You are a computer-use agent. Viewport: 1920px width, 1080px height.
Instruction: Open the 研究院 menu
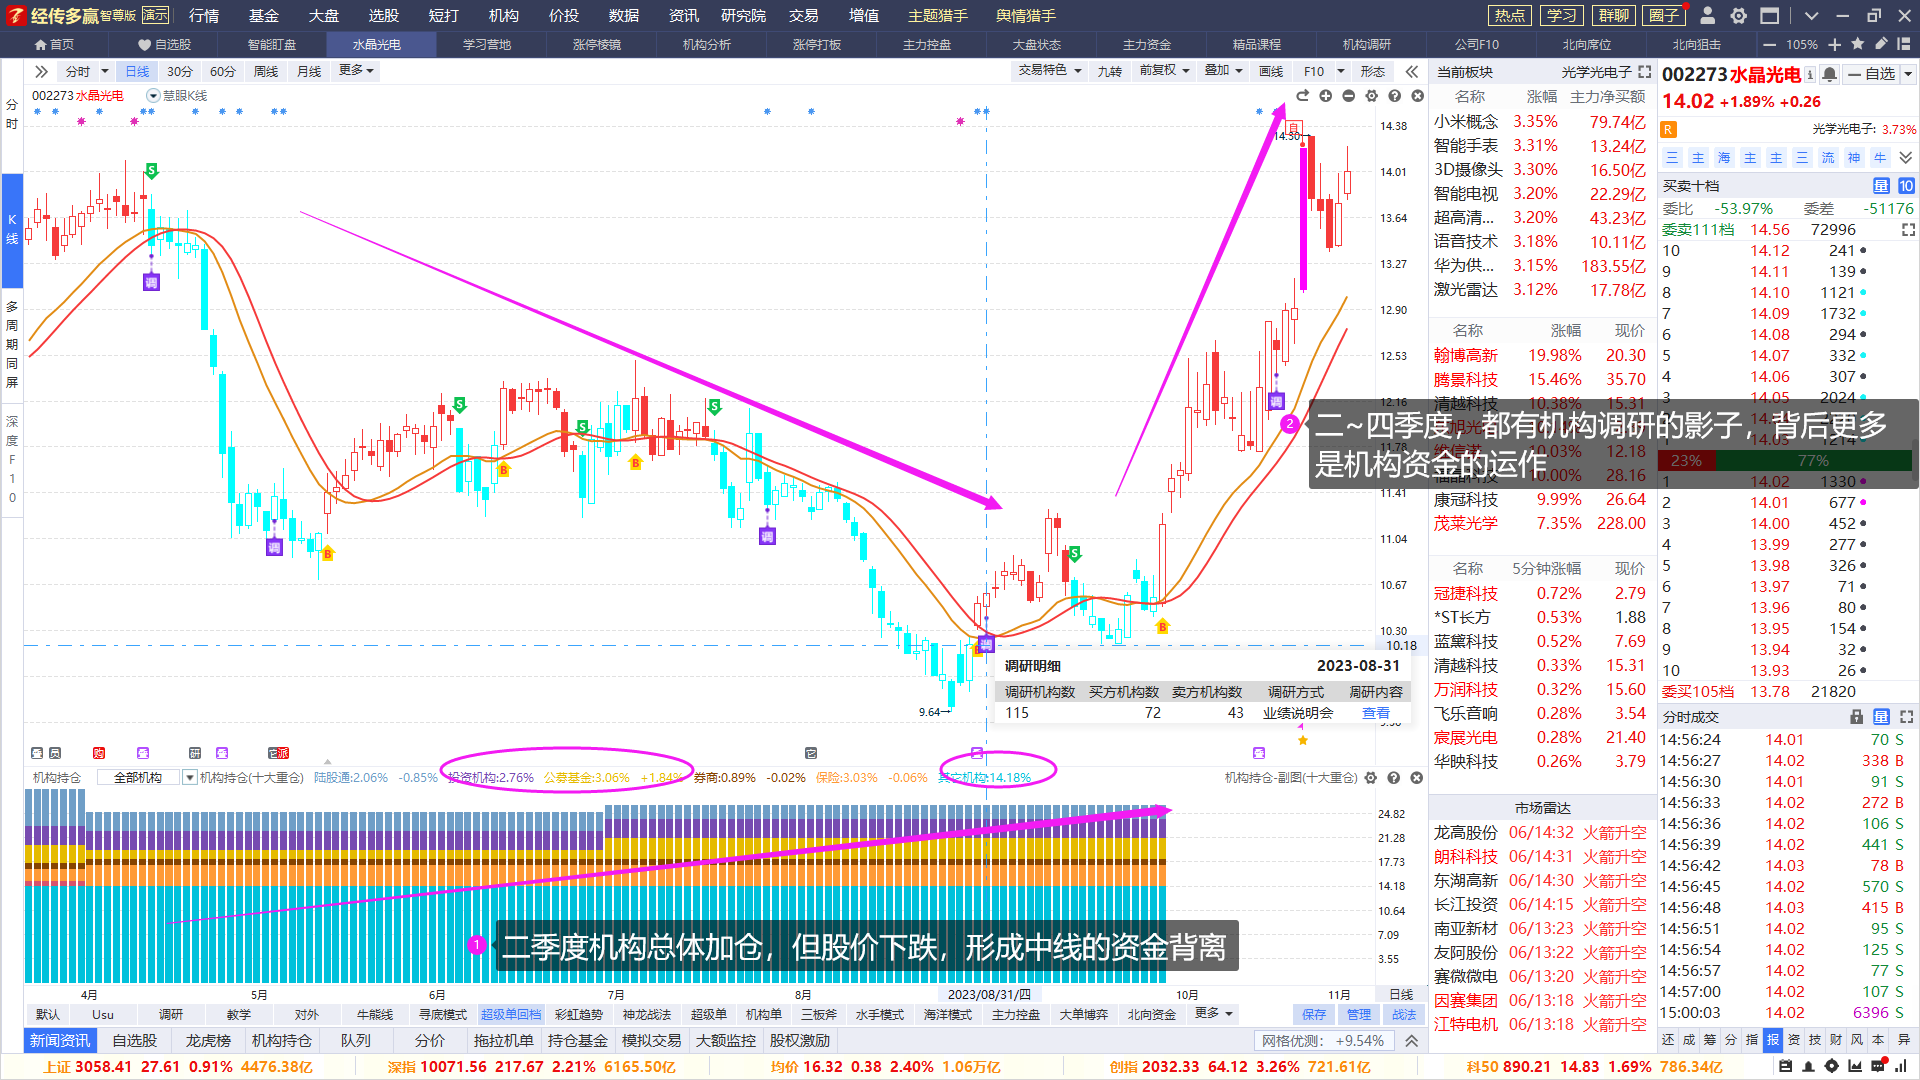743,15
